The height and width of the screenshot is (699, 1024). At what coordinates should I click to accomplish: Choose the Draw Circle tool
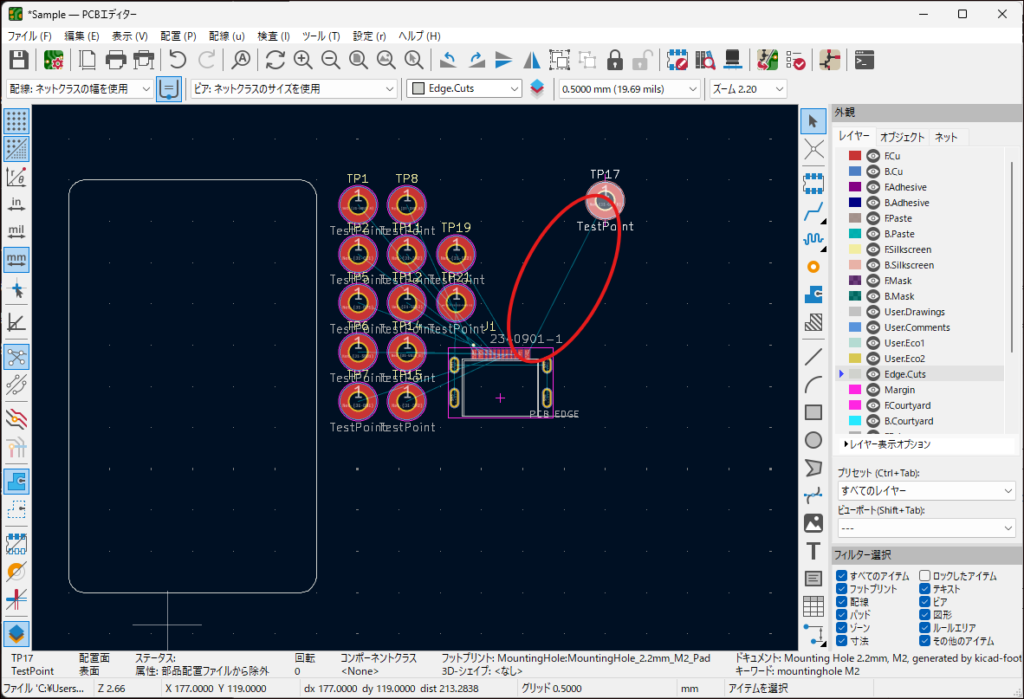(x=814, y=439)
